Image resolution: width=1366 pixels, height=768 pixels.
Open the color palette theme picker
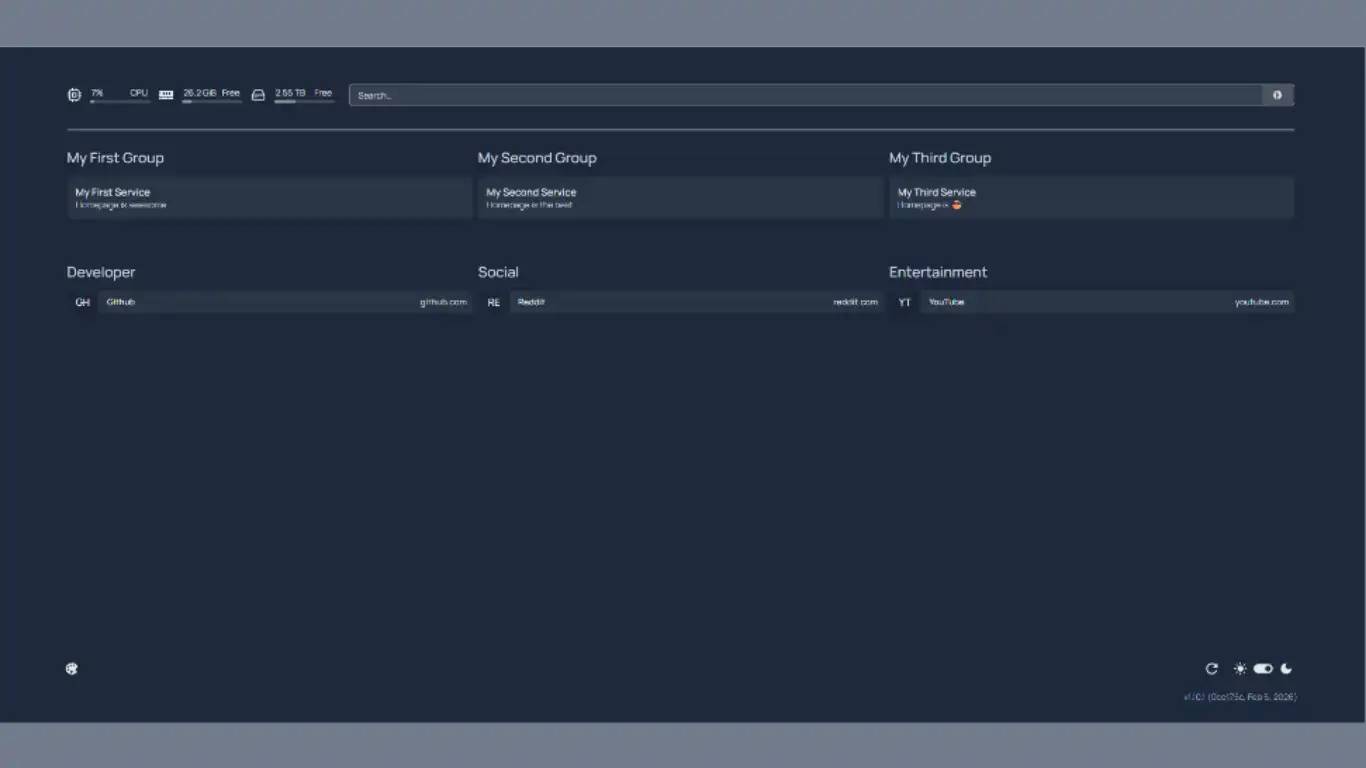(72, 669)
